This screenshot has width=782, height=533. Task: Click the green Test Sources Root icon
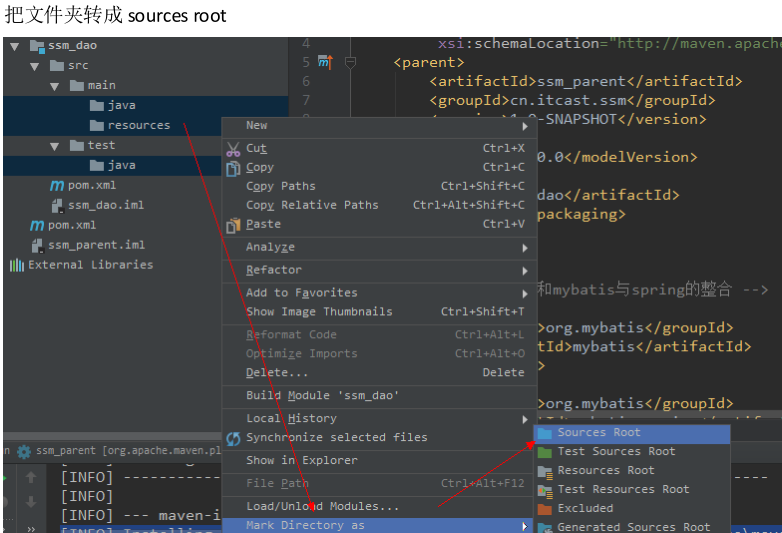(x=545, y=452)
